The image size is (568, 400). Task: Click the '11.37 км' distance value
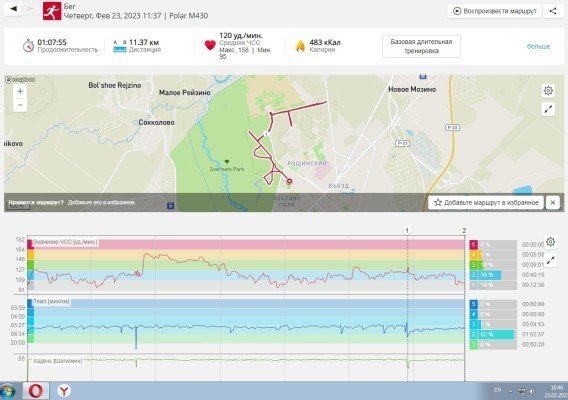144,42
